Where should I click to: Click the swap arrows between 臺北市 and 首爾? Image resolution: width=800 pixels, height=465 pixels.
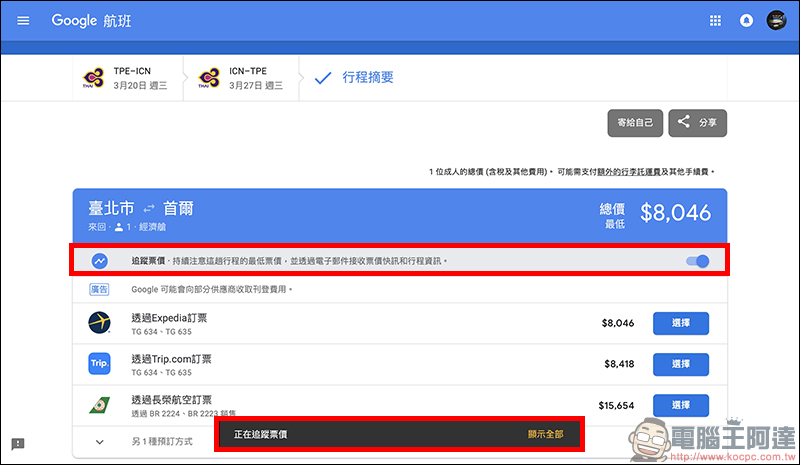click(148, 208)
